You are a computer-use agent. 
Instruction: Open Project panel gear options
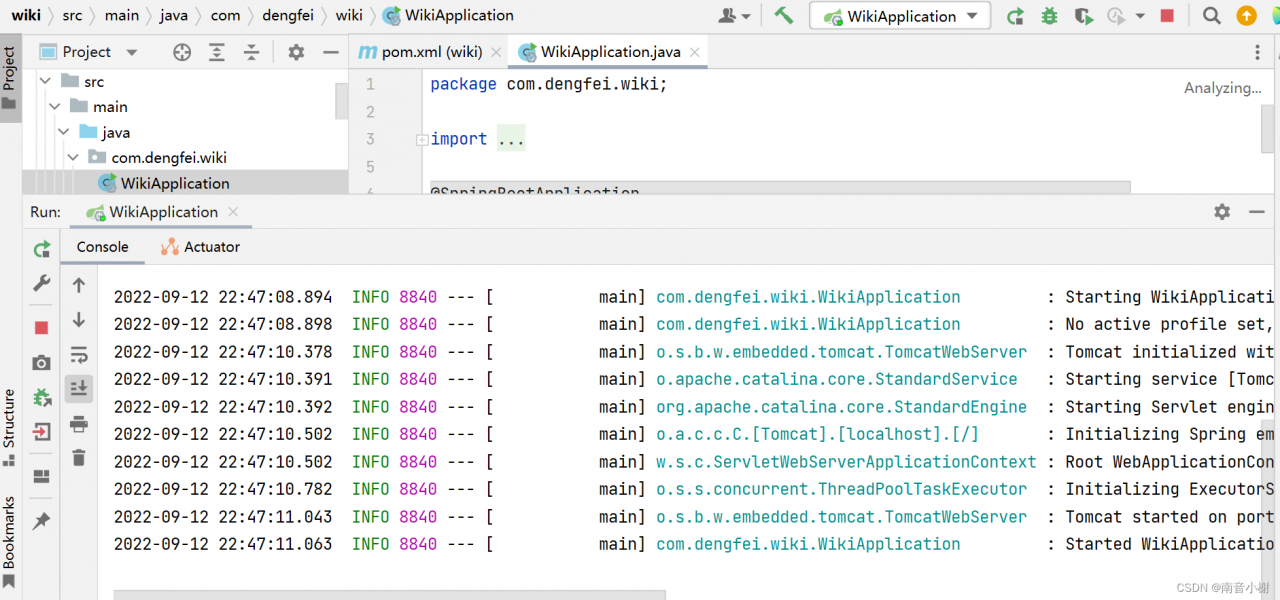(x=296, y=52)
